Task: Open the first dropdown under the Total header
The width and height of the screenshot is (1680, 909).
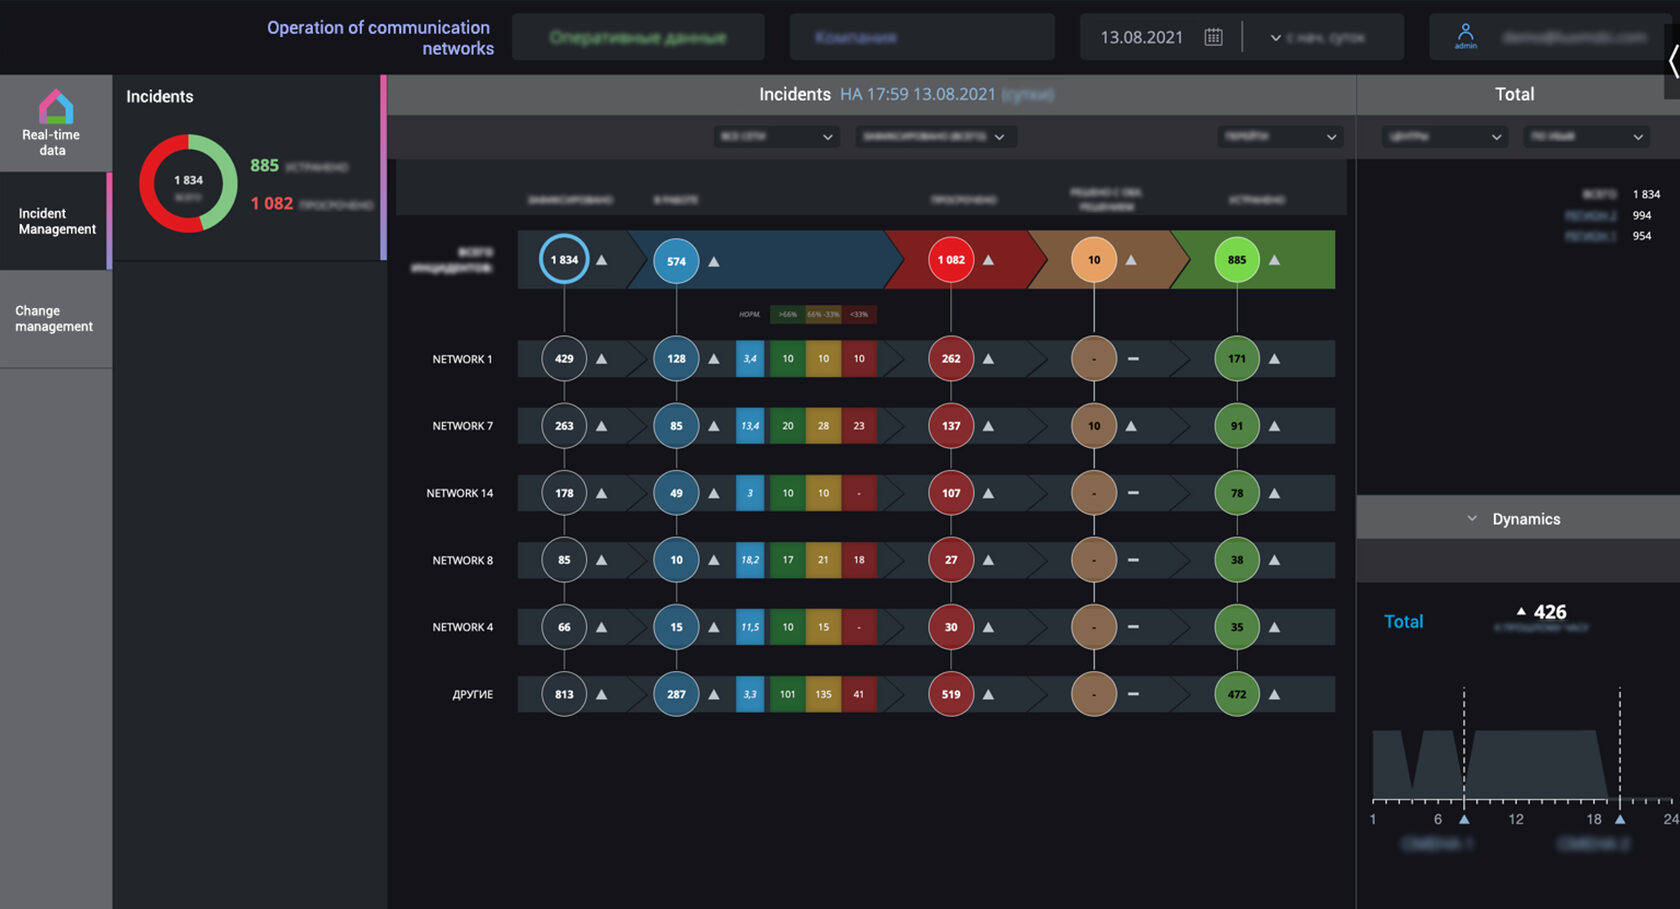Action: coord(1445,137)
